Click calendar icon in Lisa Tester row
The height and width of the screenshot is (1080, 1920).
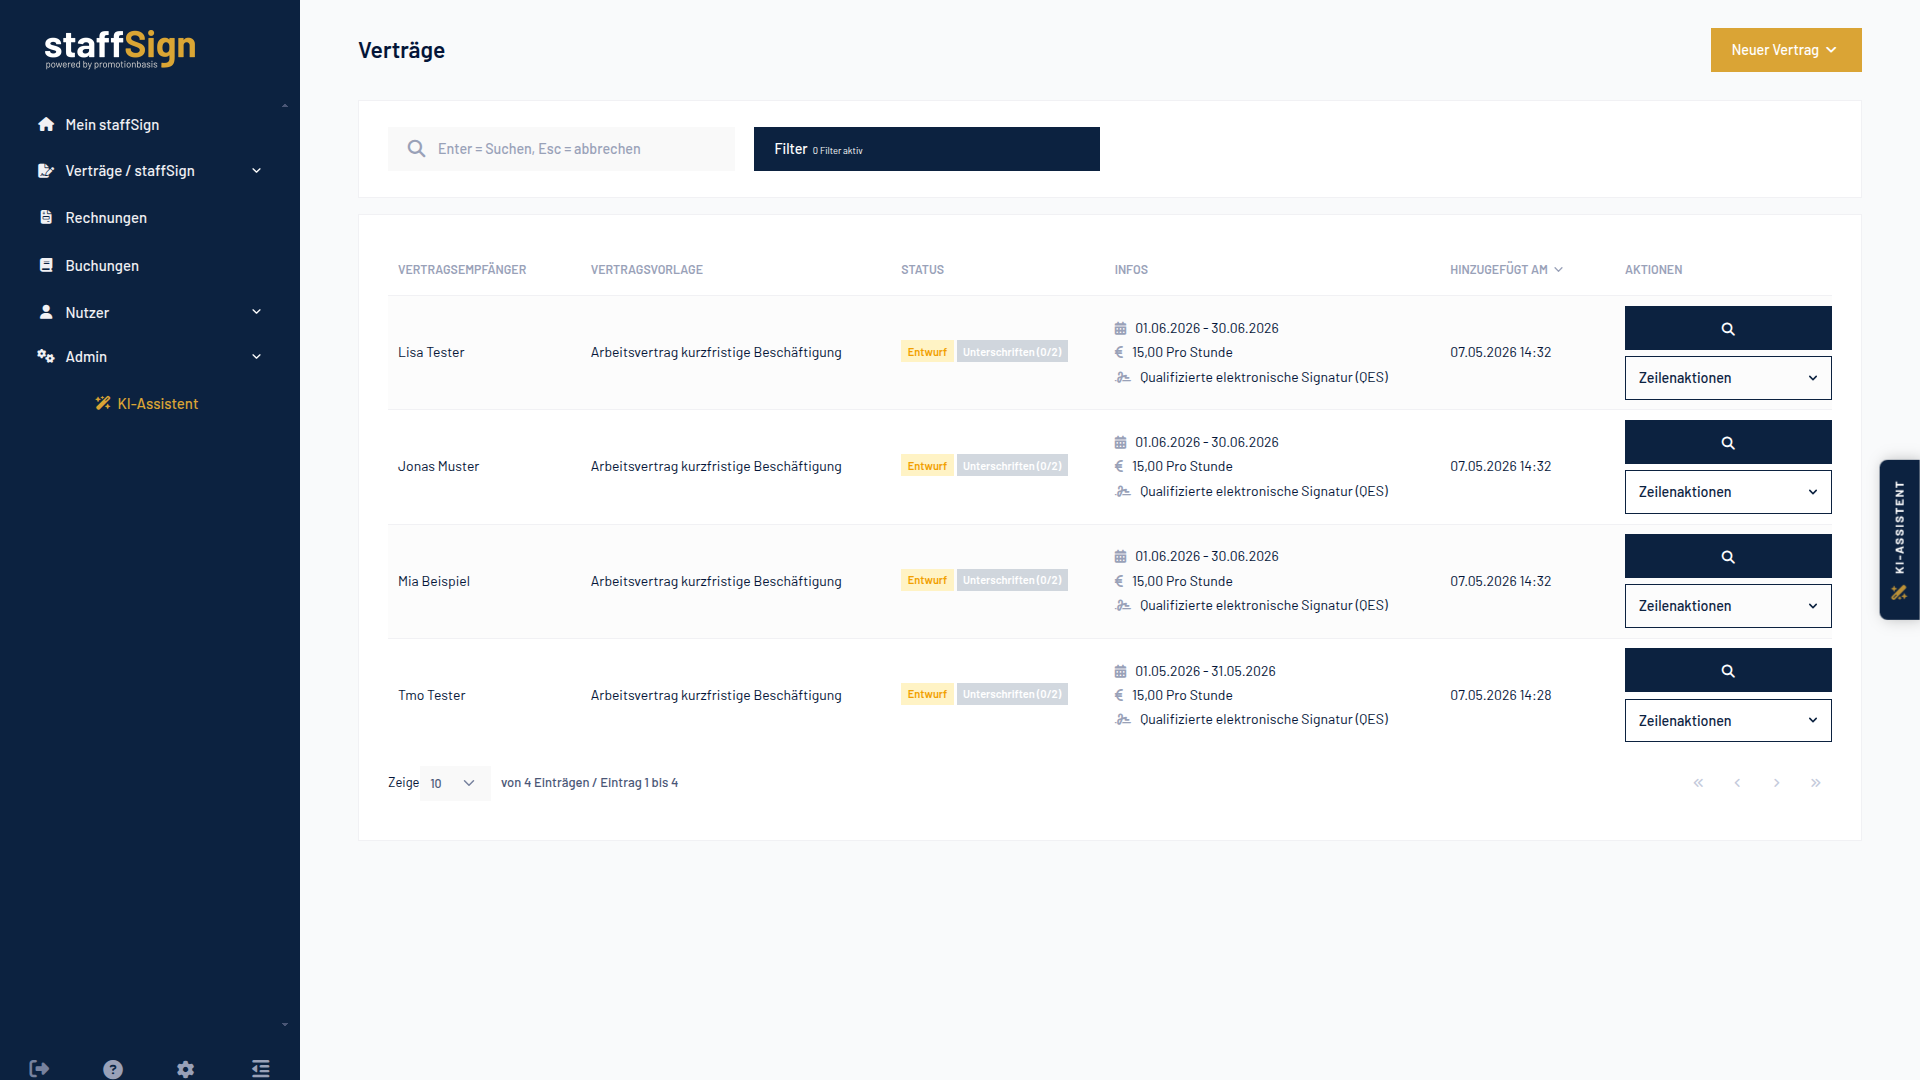[1120, 328]
